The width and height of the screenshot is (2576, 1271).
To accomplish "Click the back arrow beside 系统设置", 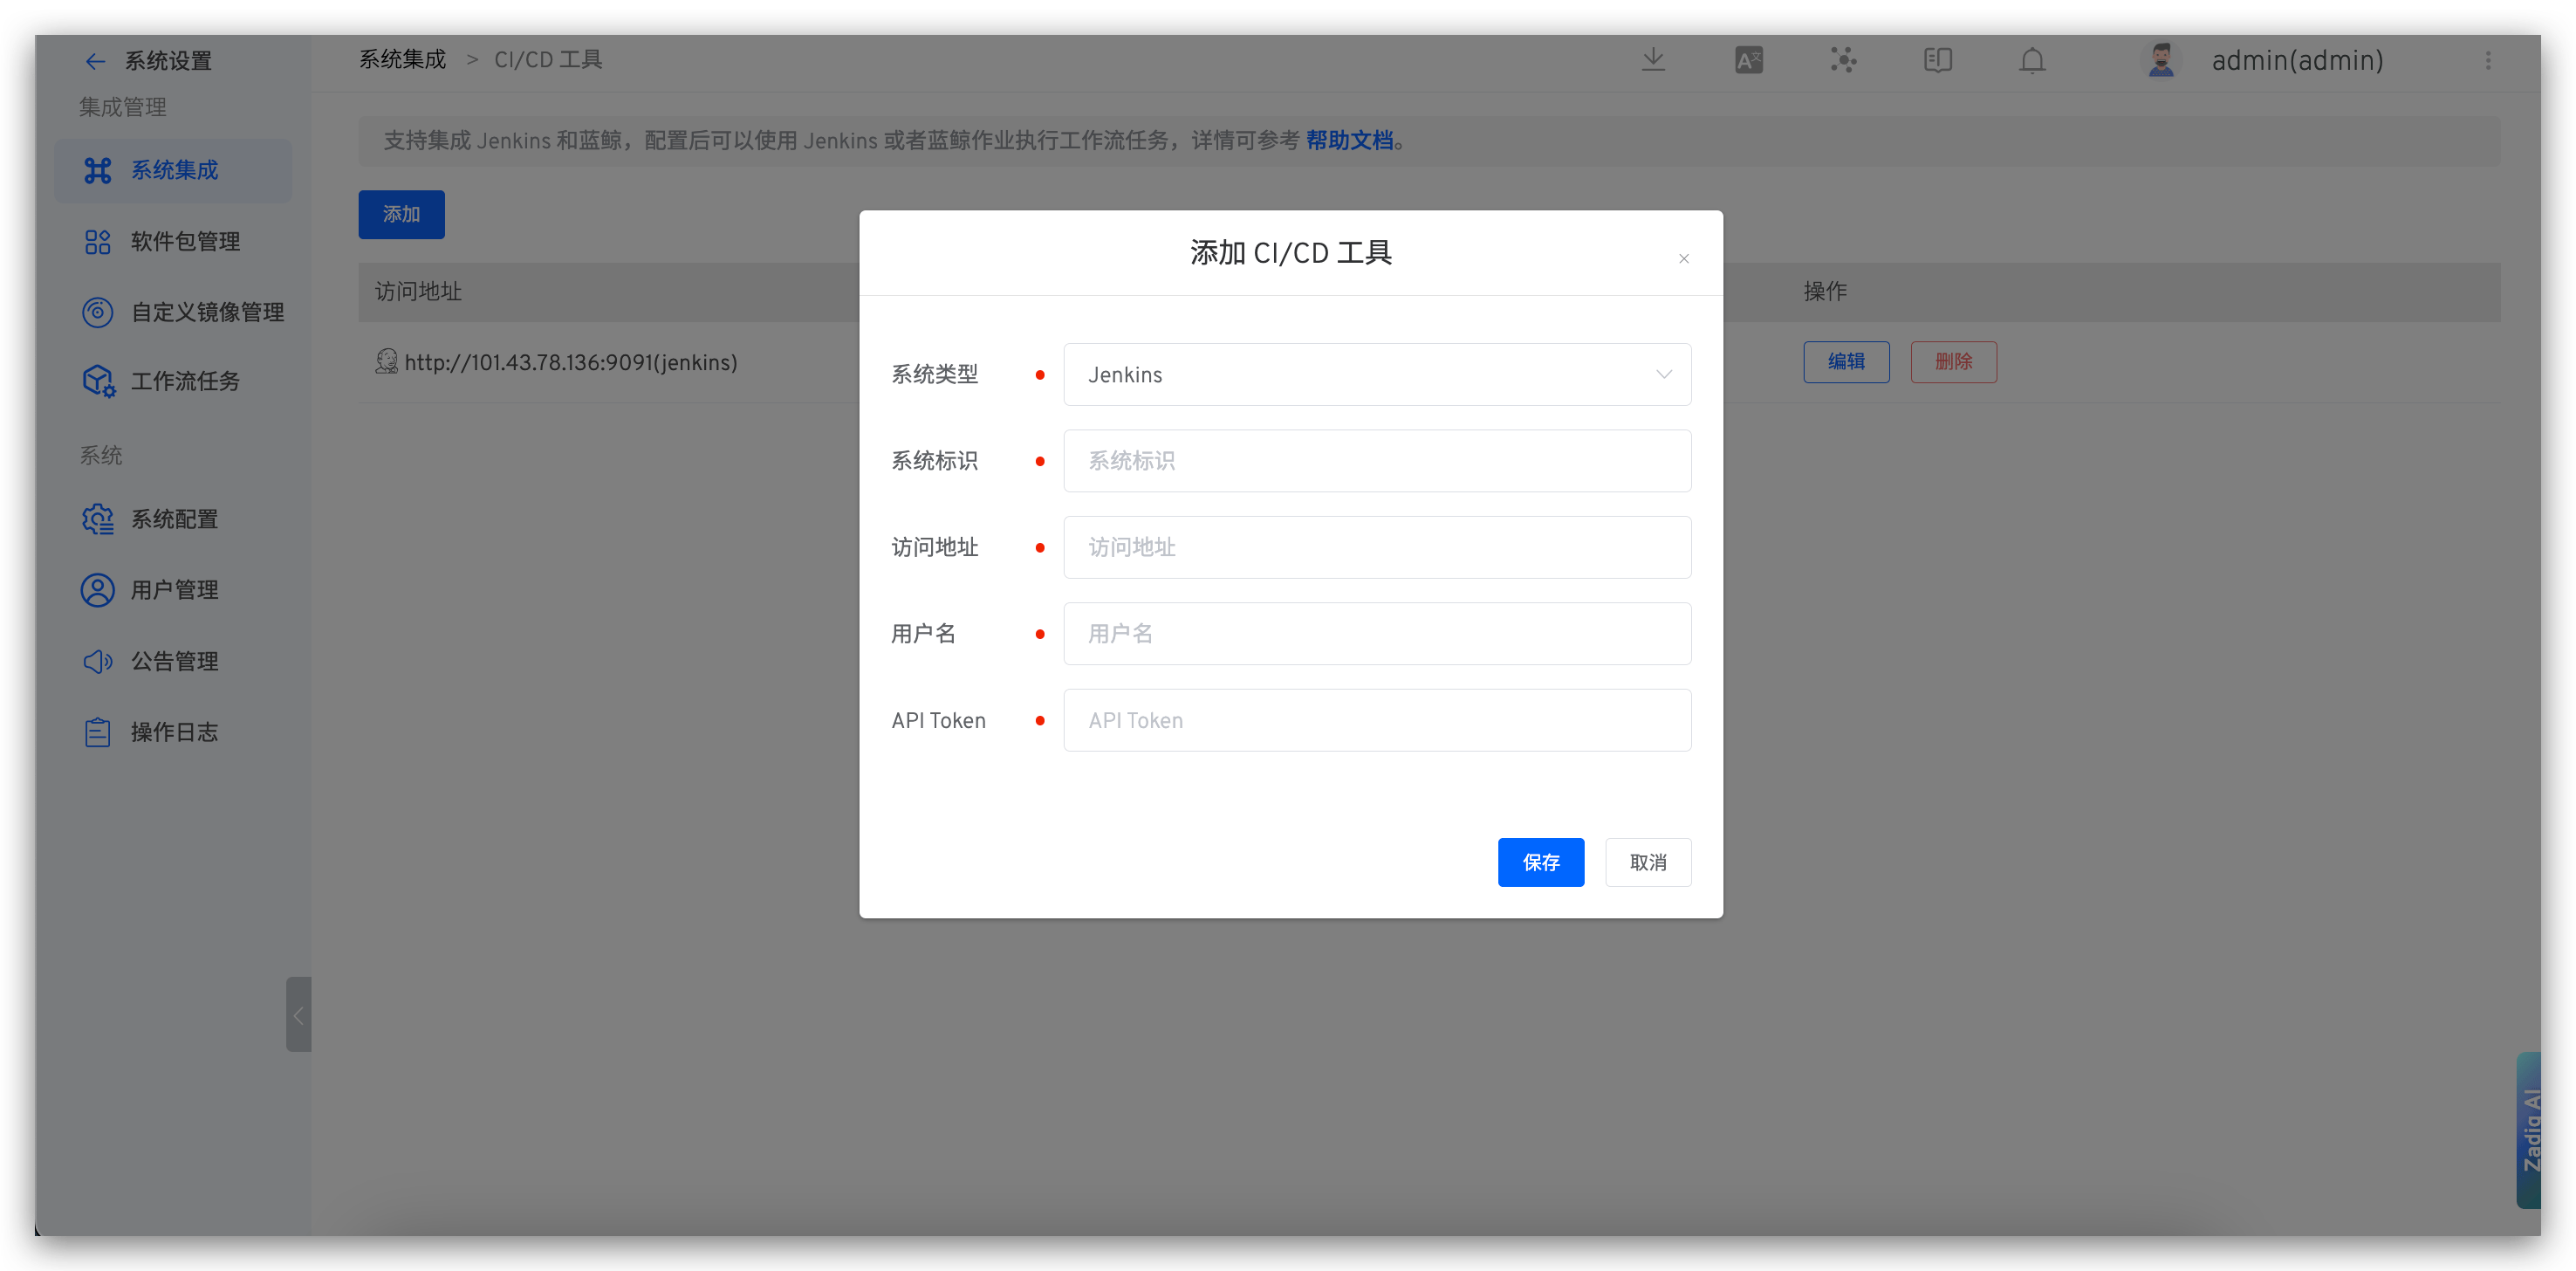I will point(95,61).
